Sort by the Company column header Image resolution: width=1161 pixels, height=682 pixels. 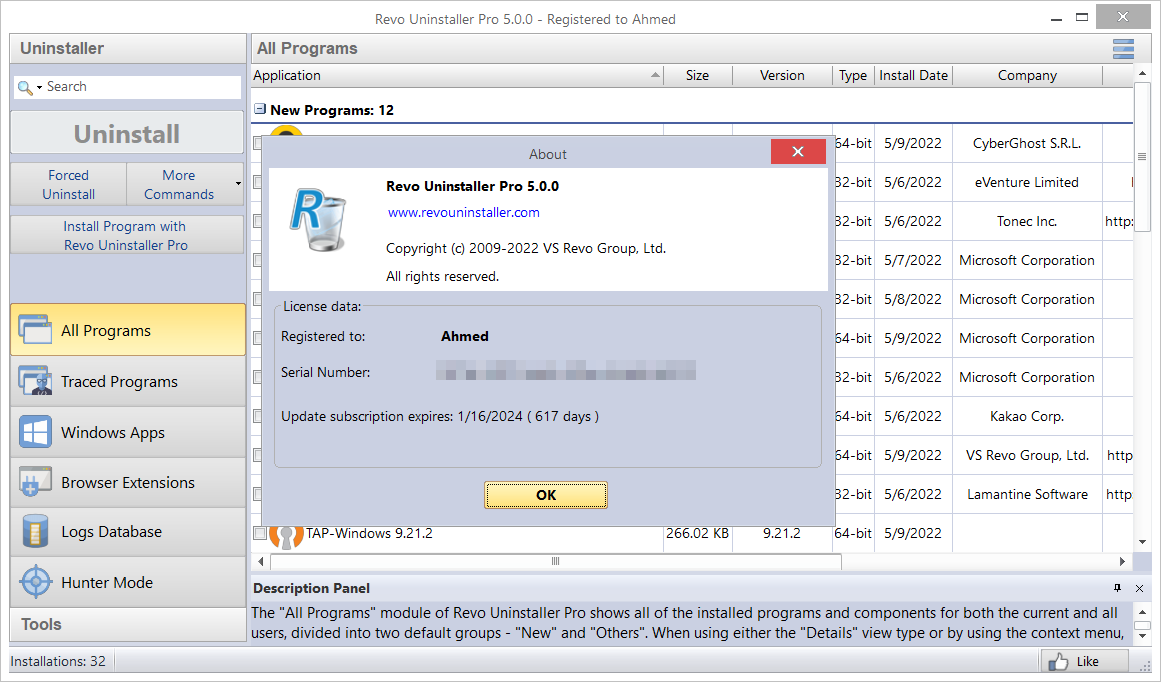tap(1027, 76)
